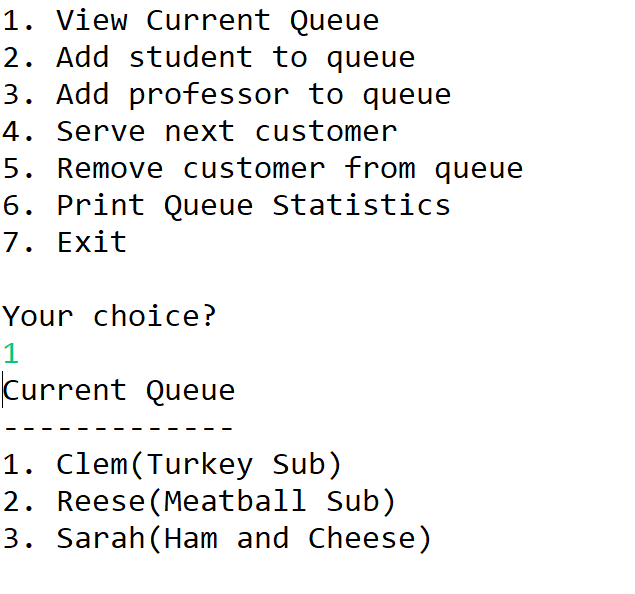Click the word 'professor' in option 3
Screen dimensions: 635x594
point(209,96)
